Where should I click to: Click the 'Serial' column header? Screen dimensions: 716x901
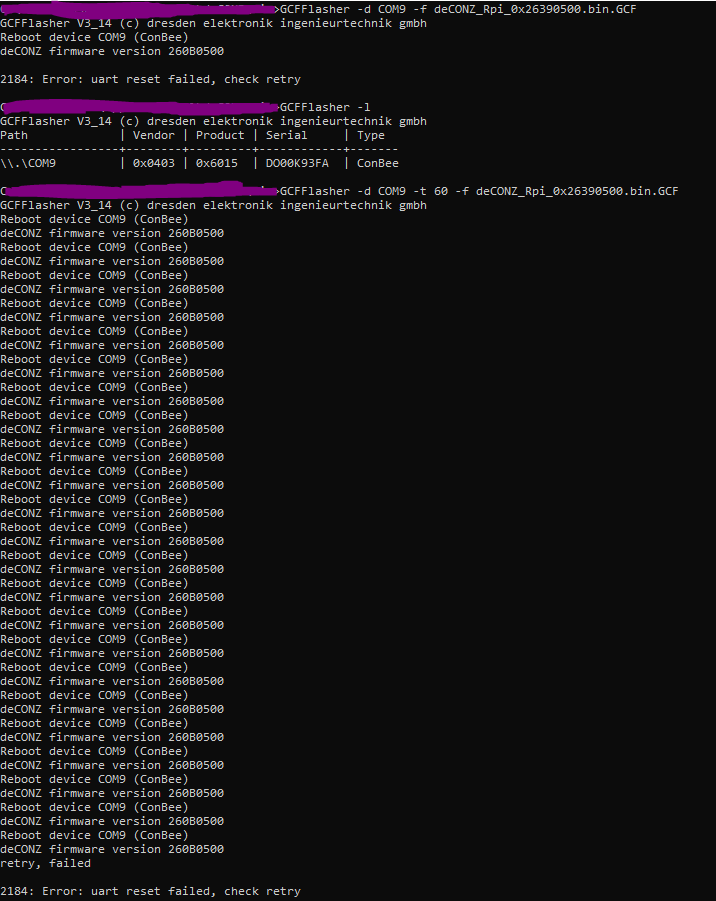click(286, 135)
